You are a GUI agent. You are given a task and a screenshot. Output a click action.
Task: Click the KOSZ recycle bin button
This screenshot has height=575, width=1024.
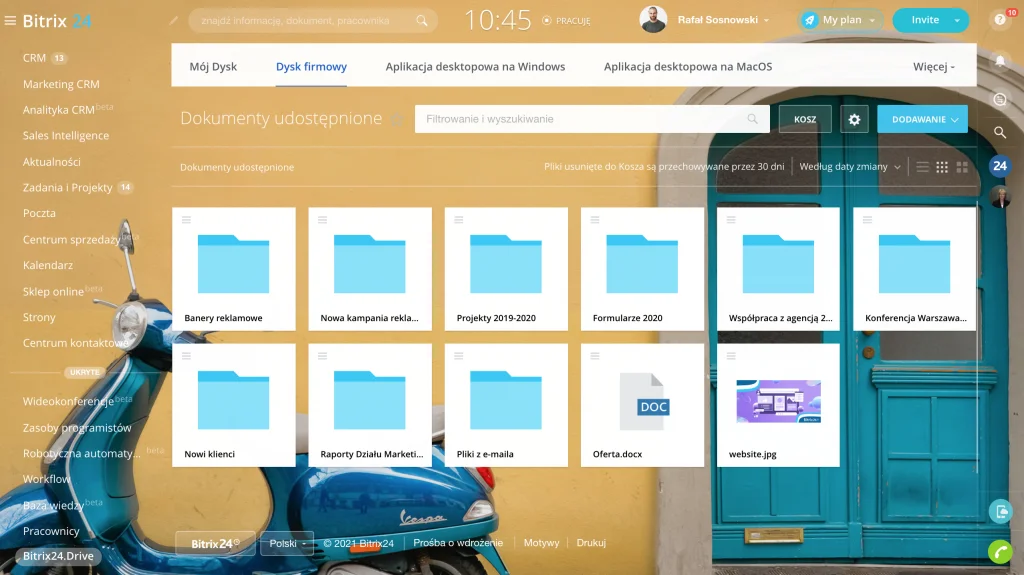[x=805, y=119]
